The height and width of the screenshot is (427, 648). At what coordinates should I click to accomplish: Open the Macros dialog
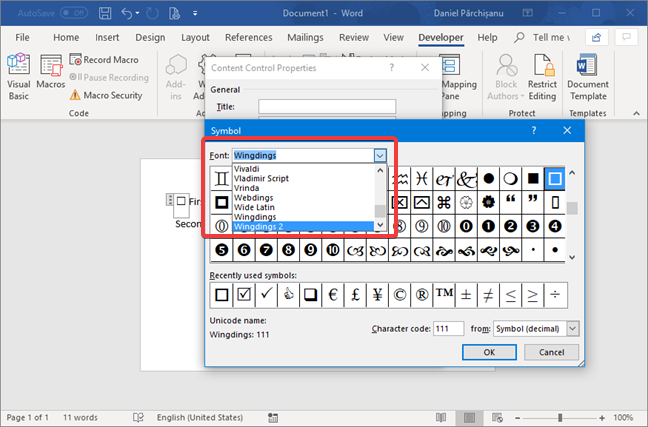tap(51, 71)
